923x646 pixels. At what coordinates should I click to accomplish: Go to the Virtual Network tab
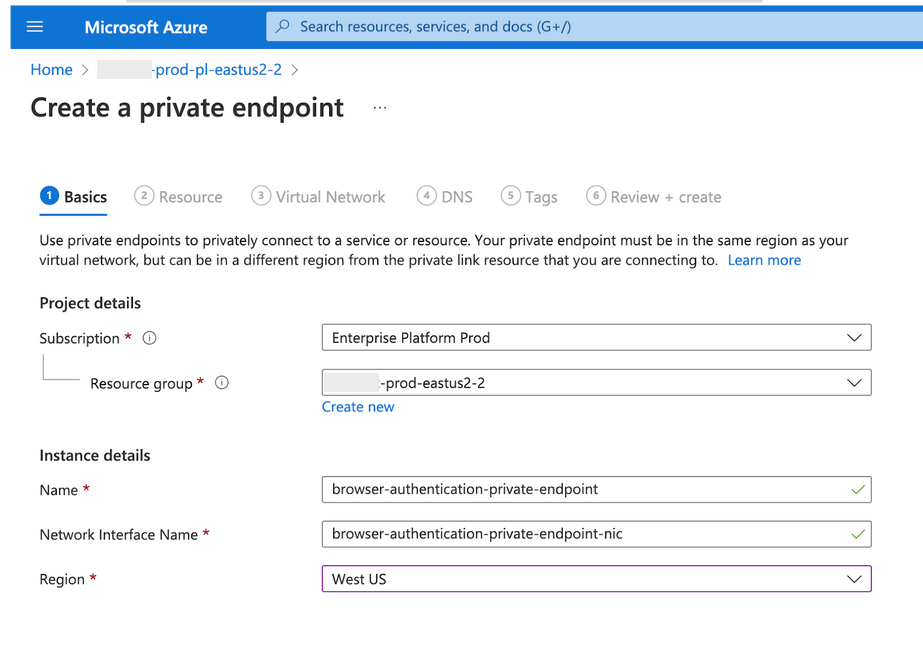(x=319, y=197)
